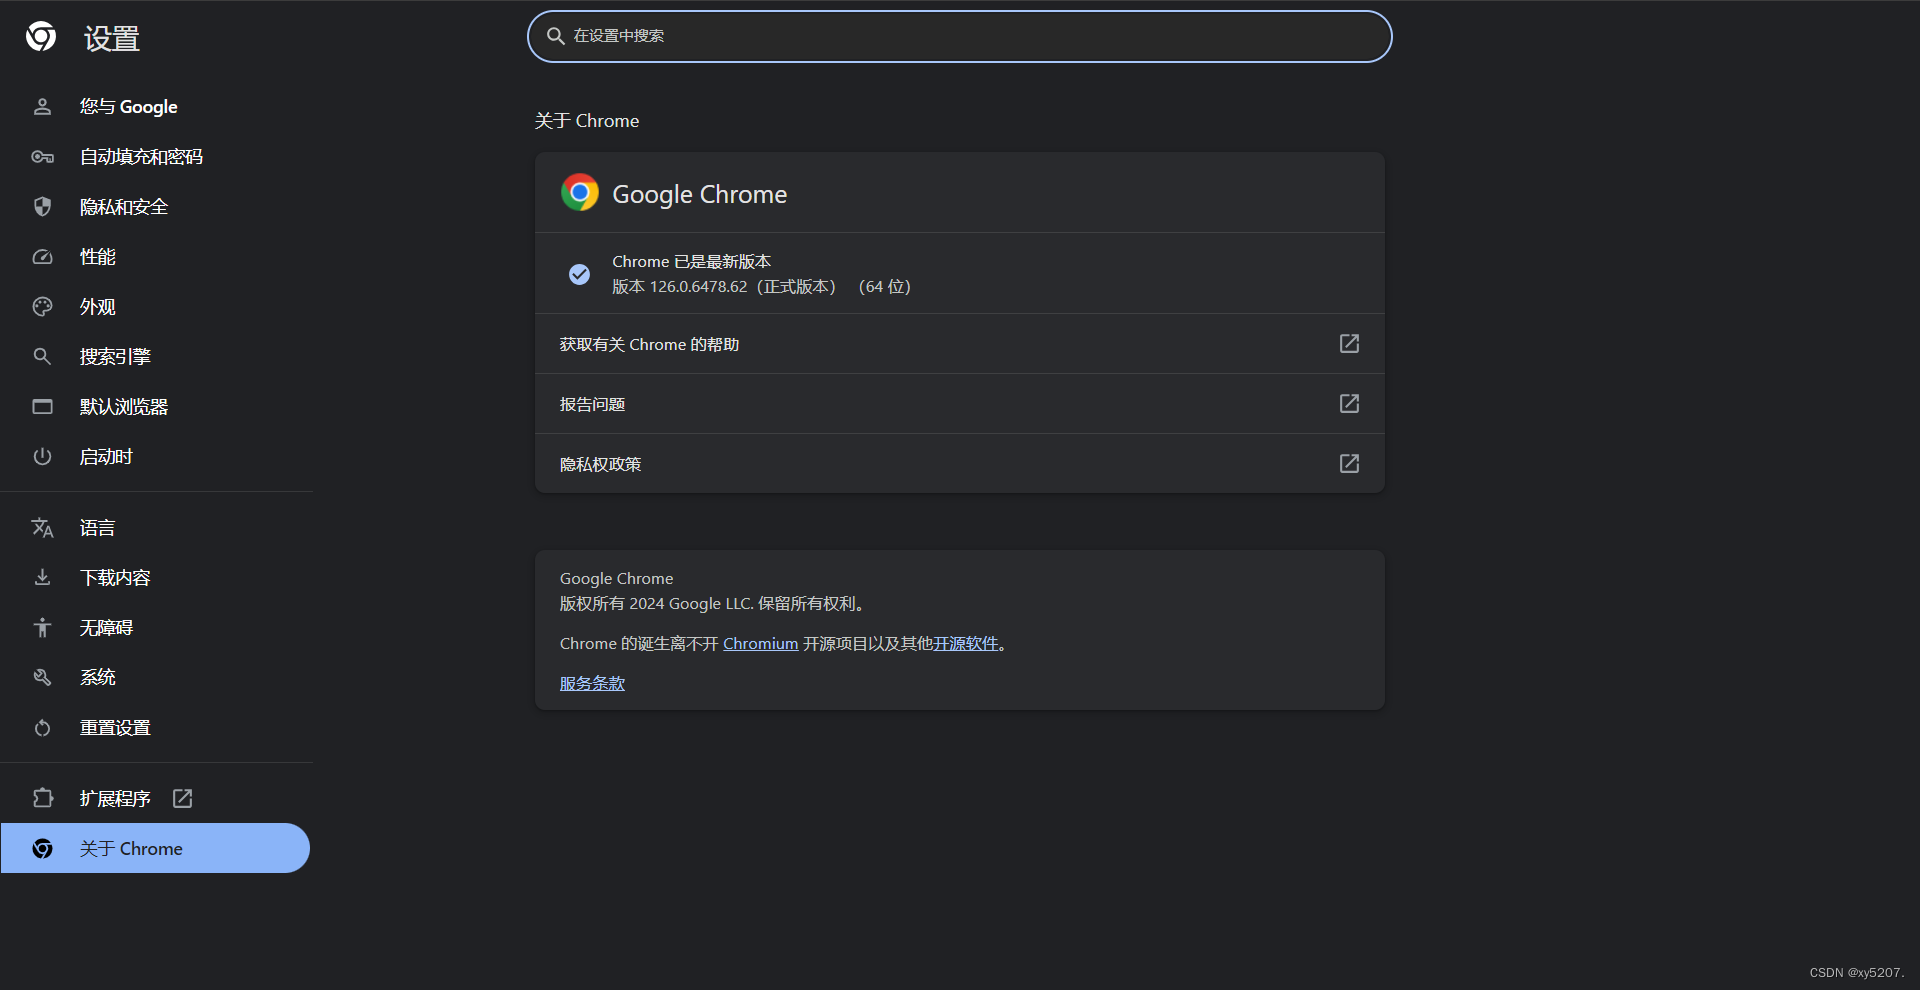Switch to the 您与 Google section

128,106
